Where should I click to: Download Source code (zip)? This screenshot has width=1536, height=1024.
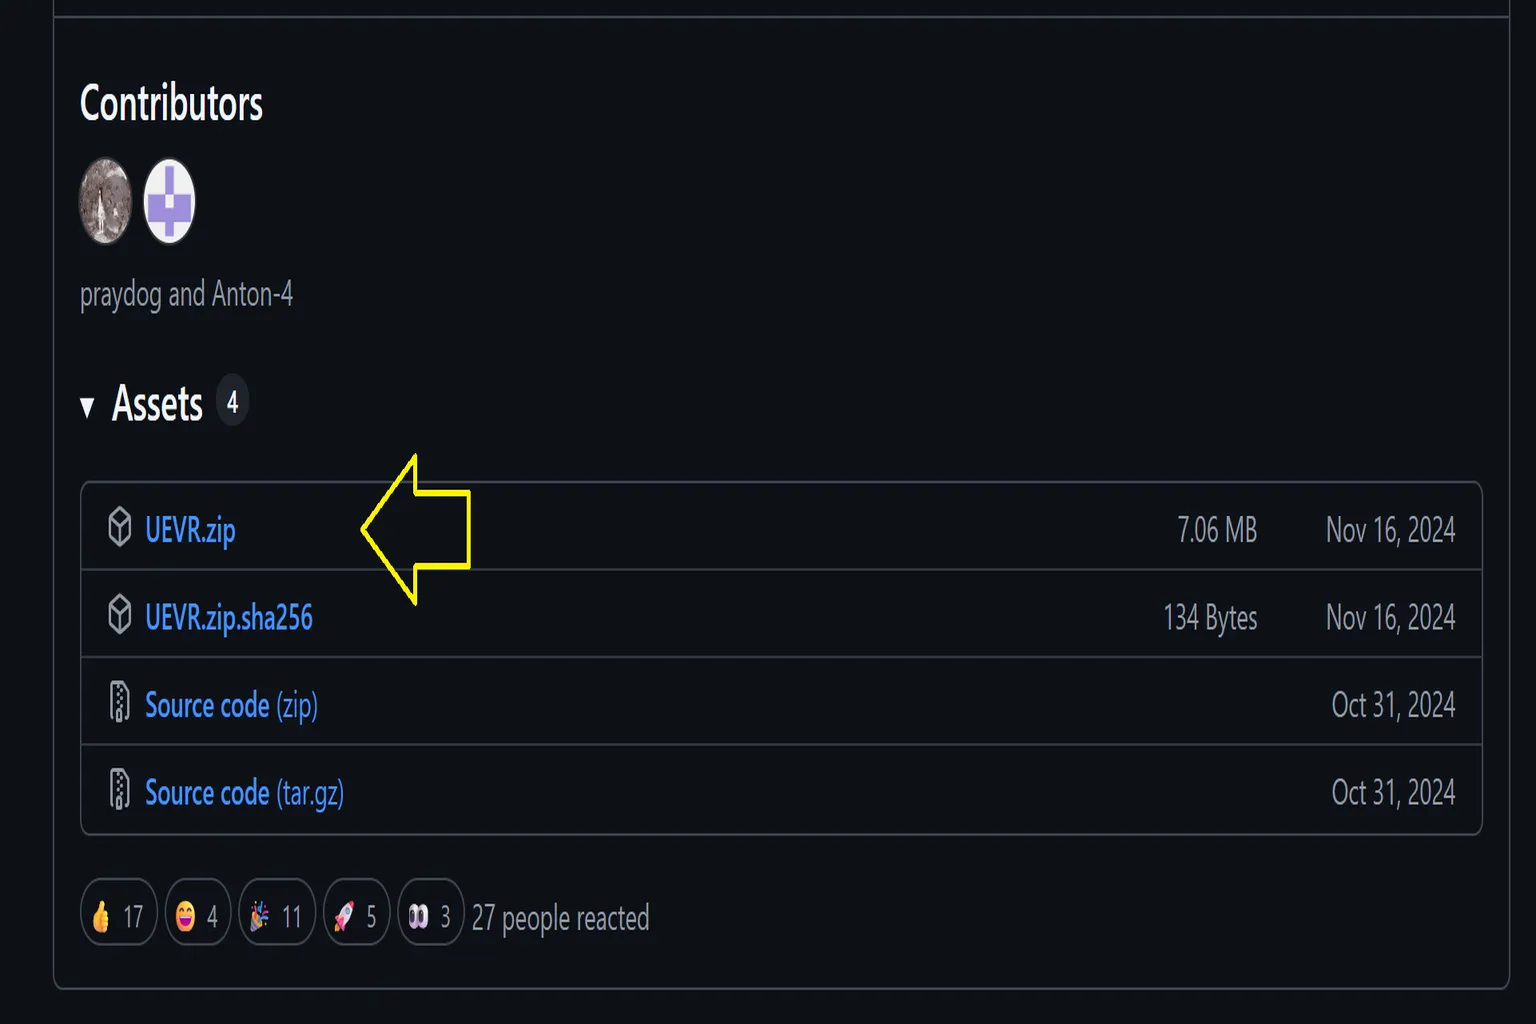pyautogui.click(x=231, y=705)
